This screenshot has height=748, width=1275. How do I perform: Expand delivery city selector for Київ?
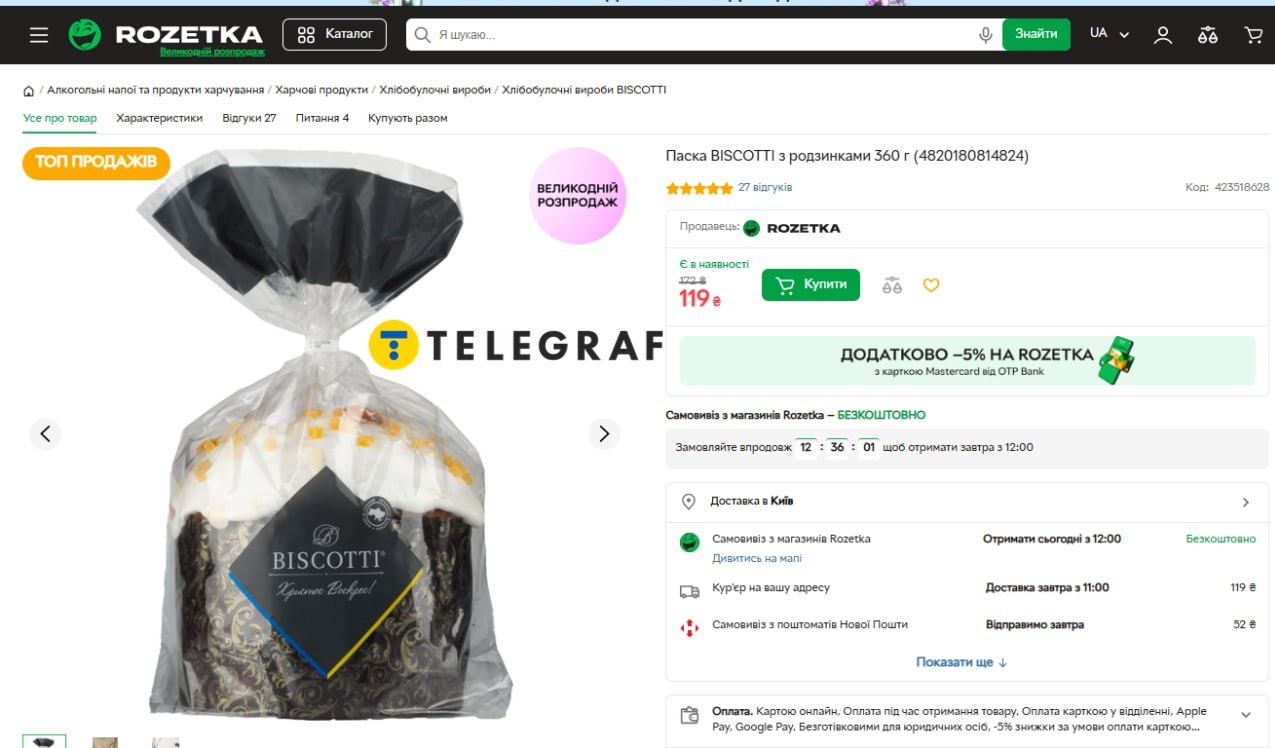pyautogui.click(x=967, y=502)
